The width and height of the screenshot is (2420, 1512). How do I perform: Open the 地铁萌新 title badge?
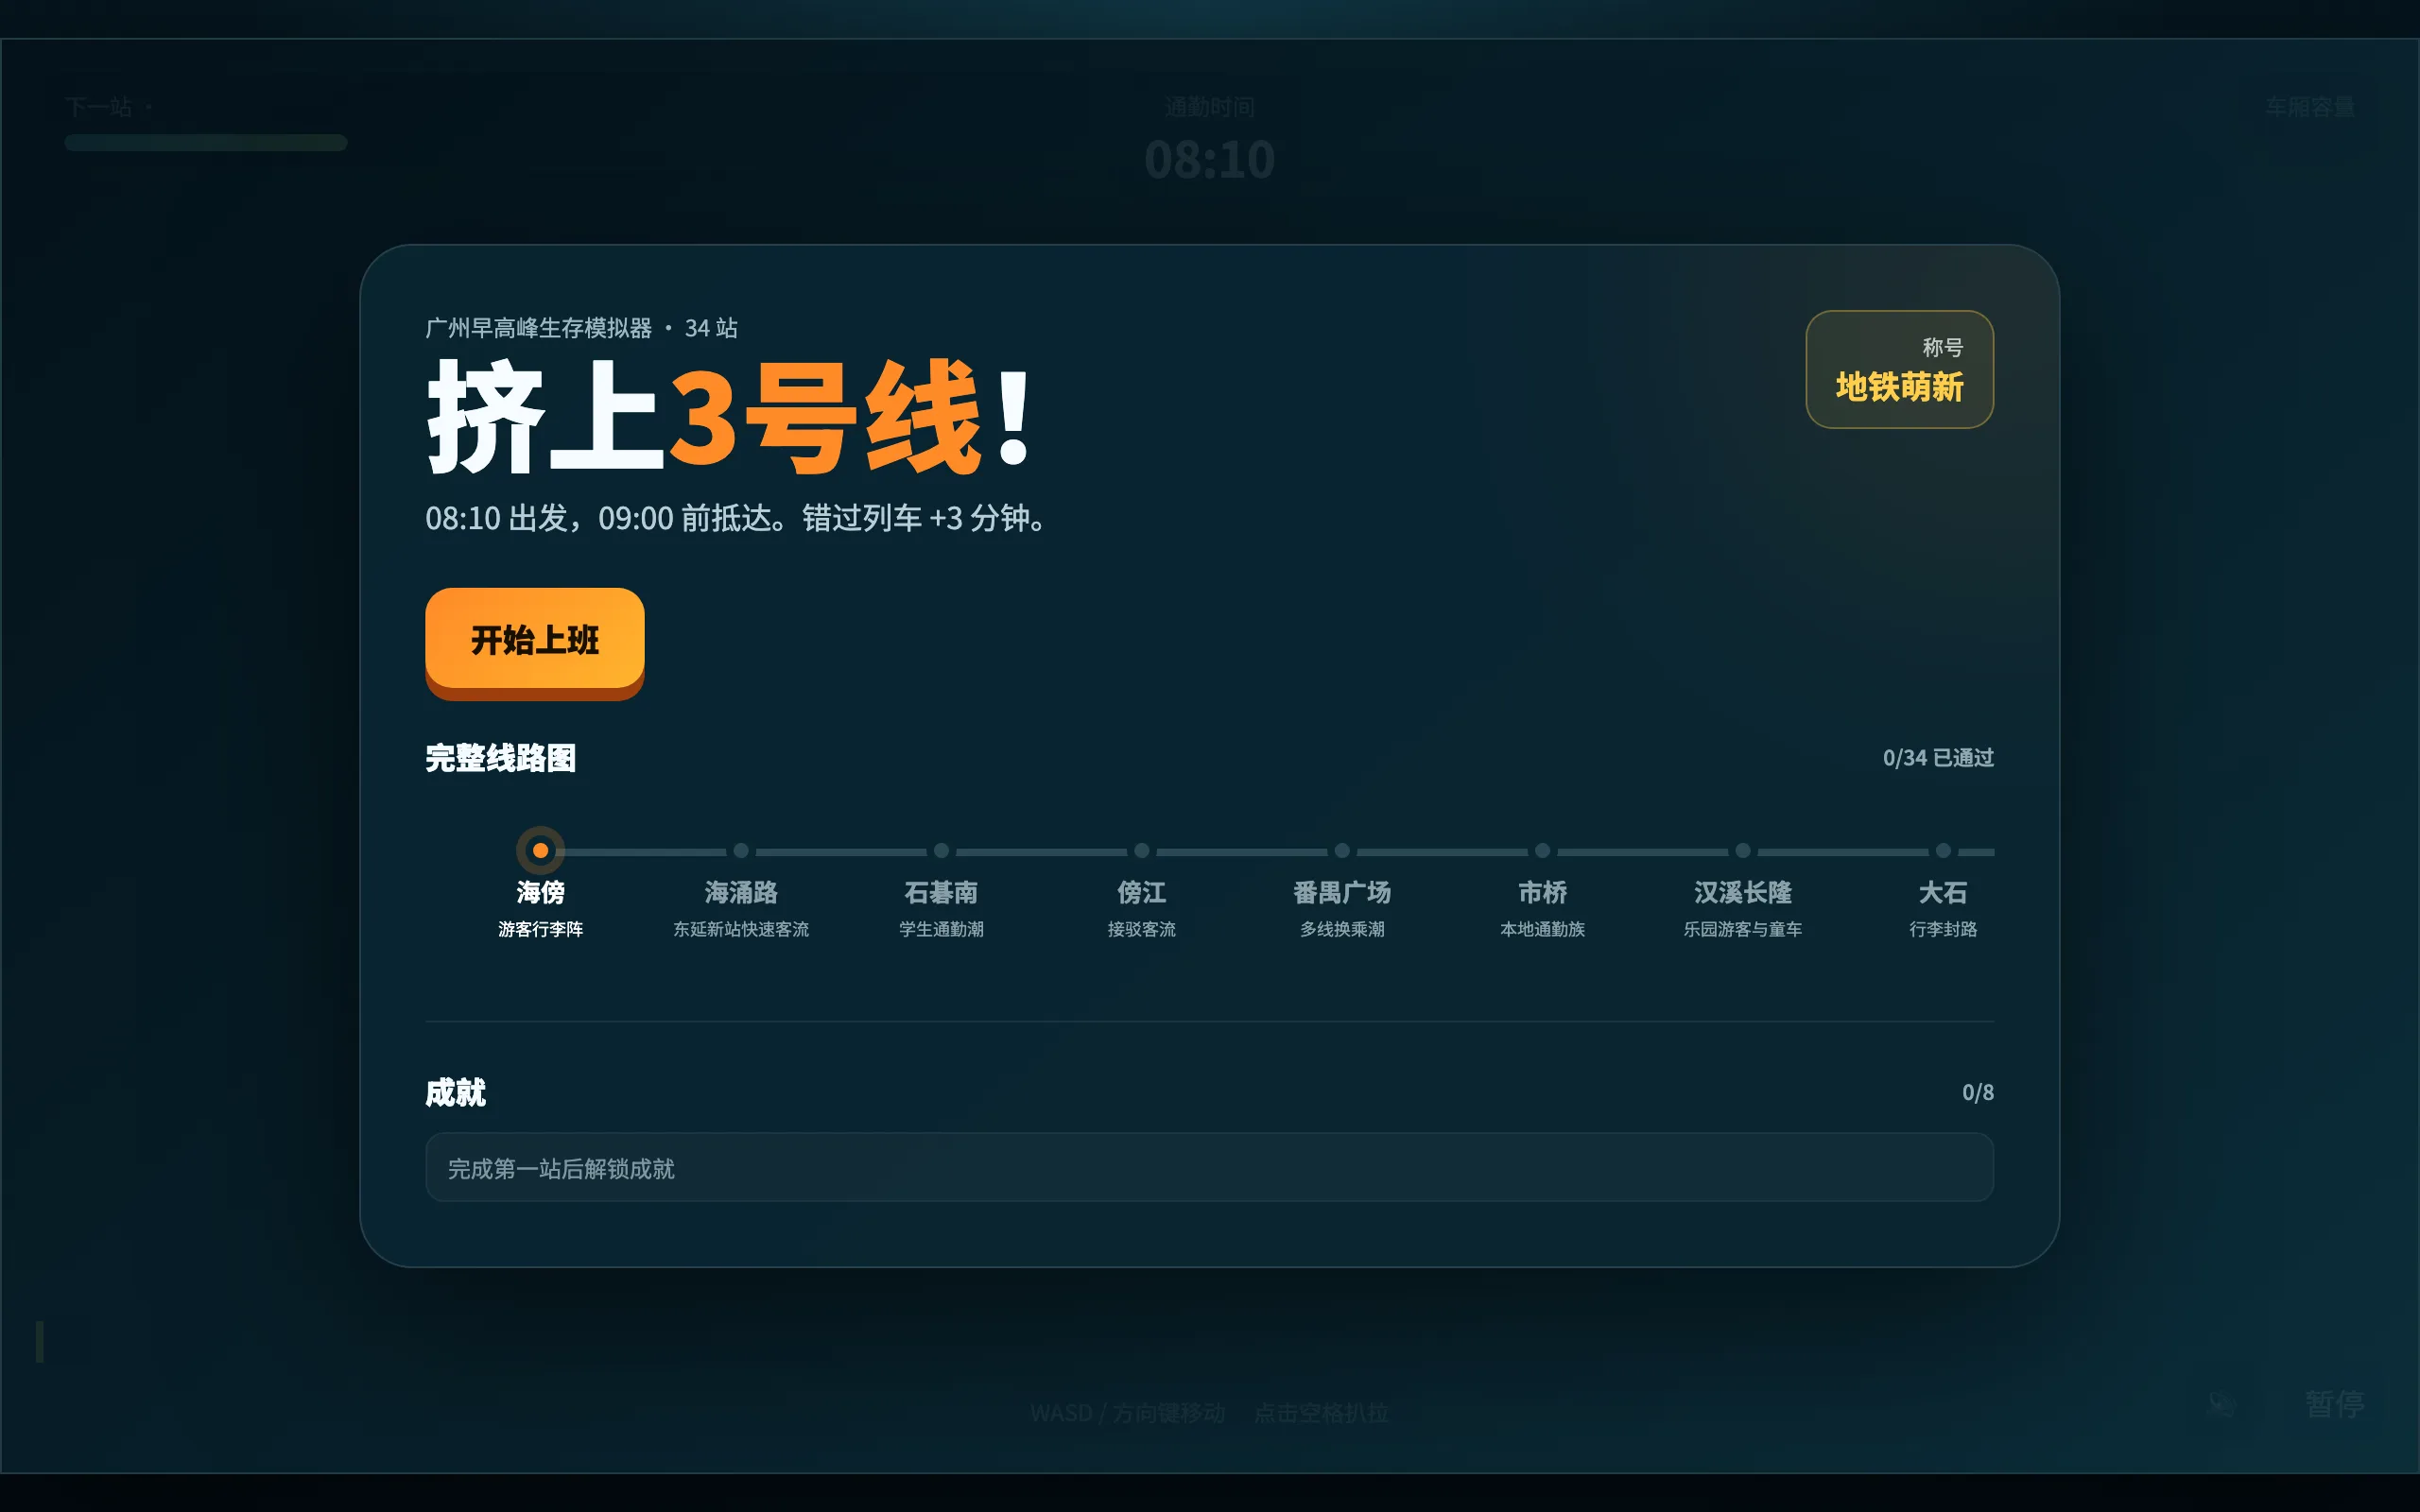coord(1899,369)
